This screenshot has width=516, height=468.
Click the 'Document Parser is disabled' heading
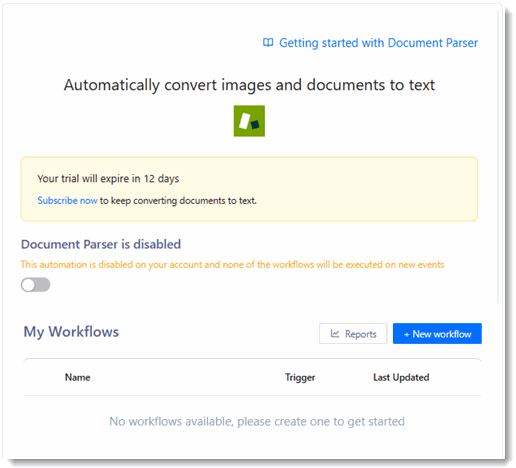pyautogui.click(x=101, y=244)
